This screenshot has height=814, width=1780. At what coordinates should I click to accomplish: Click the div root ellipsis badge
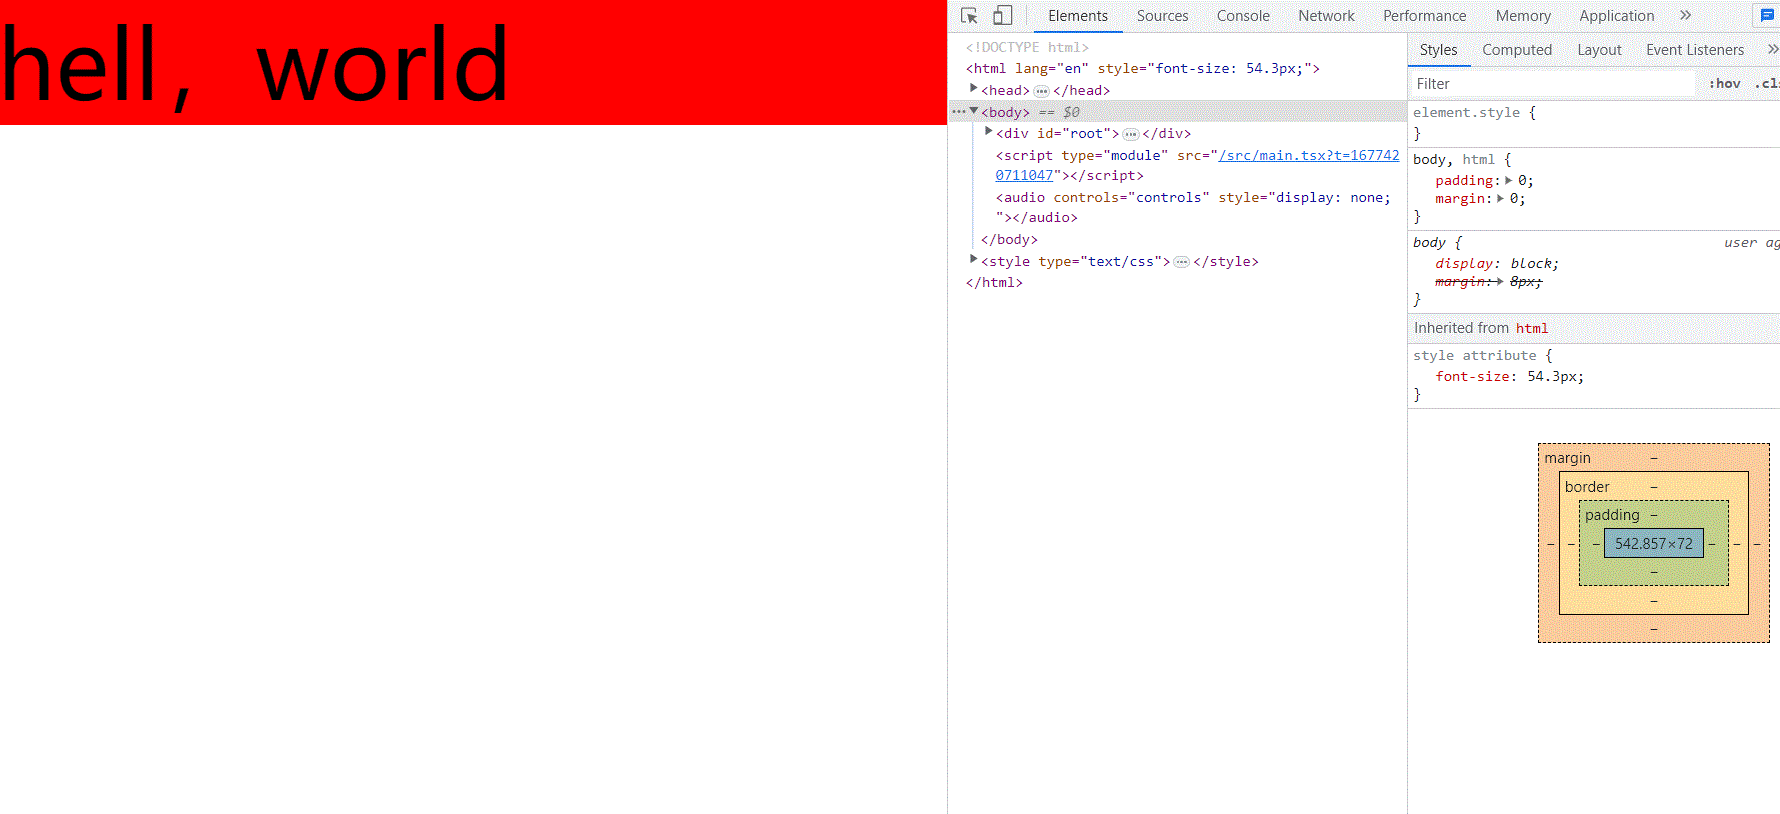1131,134
